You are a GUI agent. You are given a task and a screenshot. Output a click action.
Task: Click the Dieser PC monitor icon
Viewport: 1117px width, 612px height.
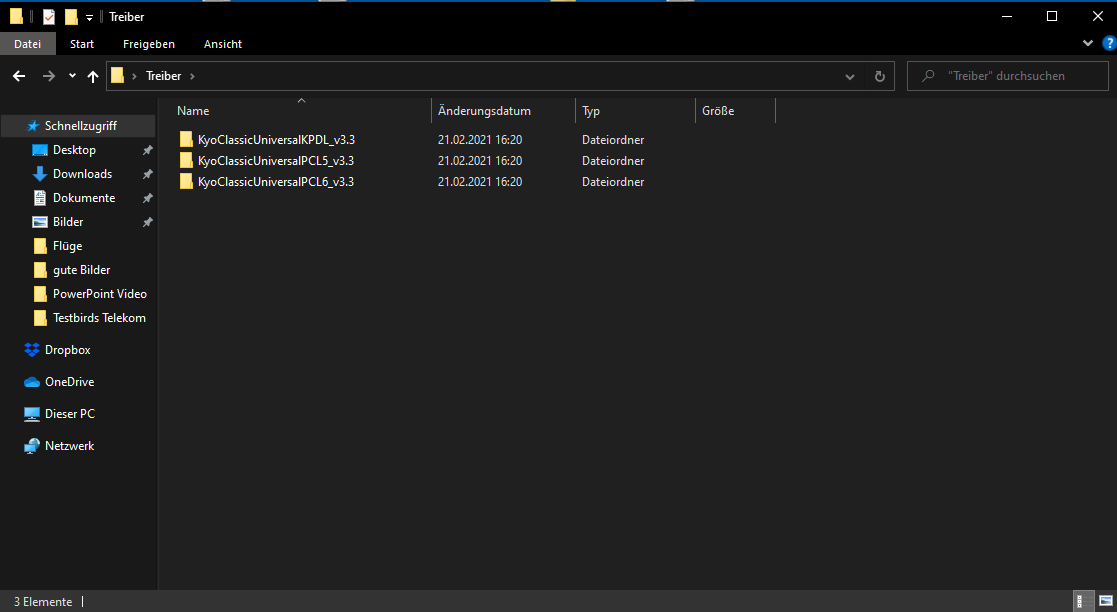32,414
